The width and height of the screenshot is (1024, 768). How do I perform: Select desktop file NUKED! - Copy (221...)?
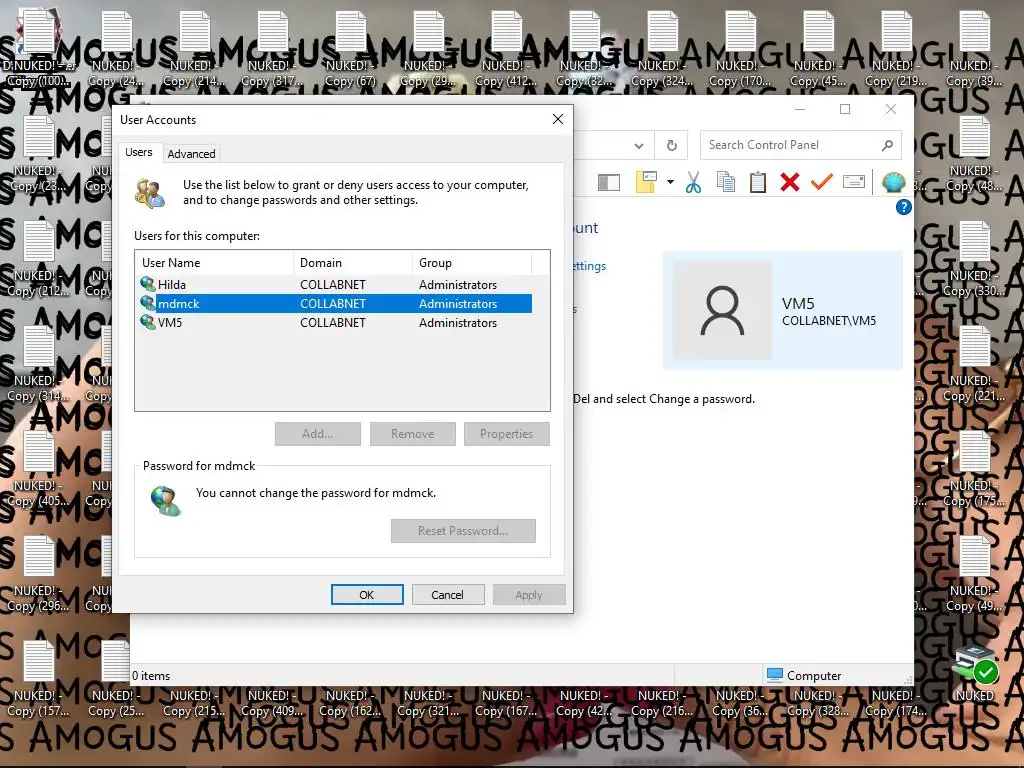[974, 364]
